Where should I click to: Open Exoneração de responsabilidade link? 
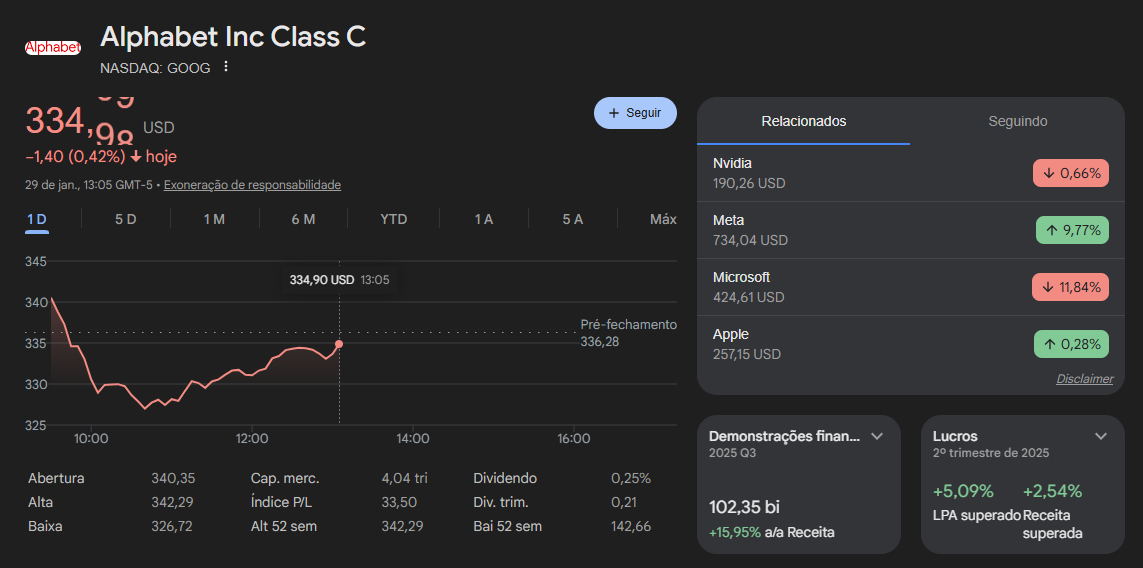tap(252, 185)
